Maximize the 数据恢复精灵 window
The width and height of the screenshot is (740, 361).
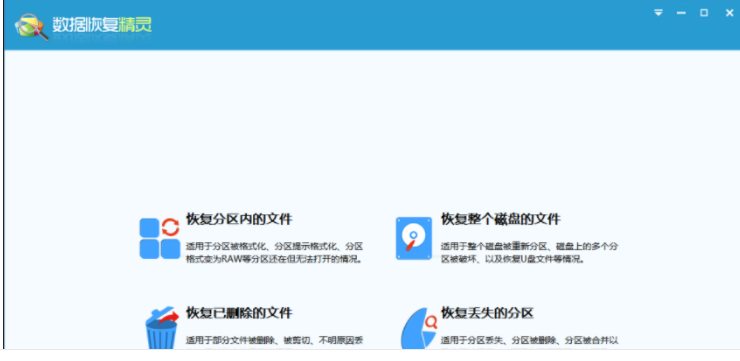point(704,13)
